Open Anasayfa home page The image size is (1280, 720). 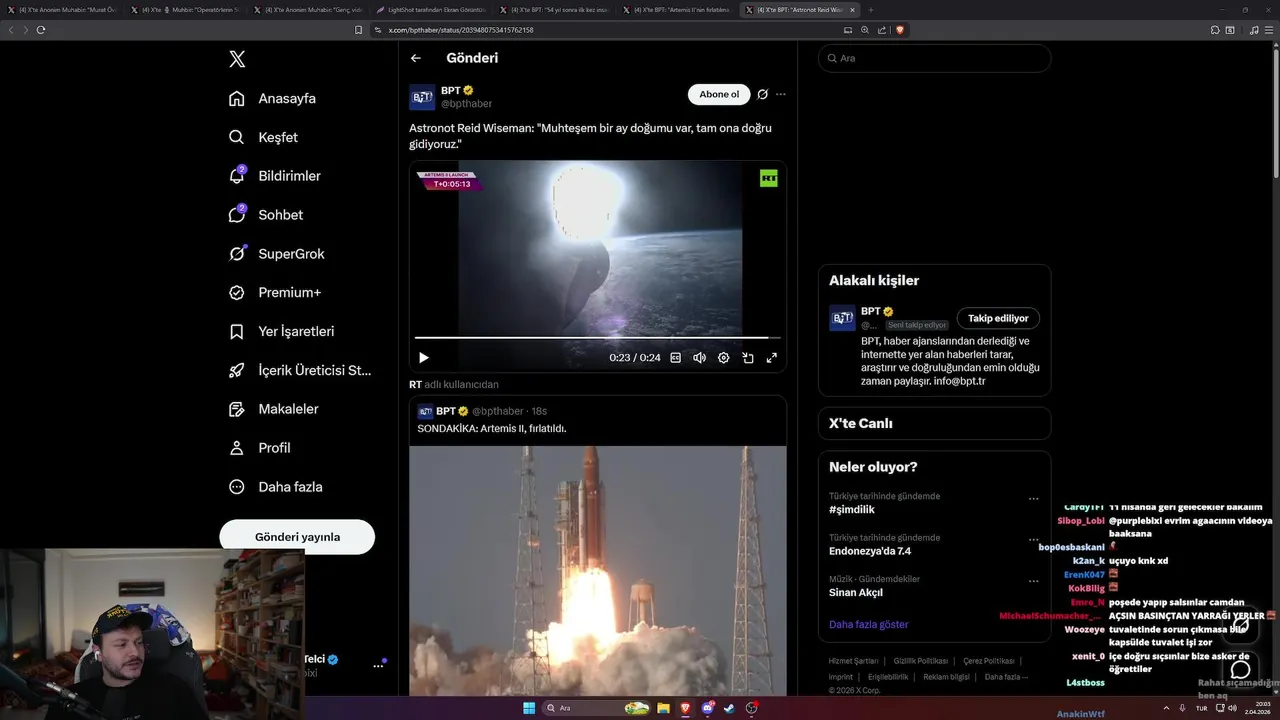(273, 98)
